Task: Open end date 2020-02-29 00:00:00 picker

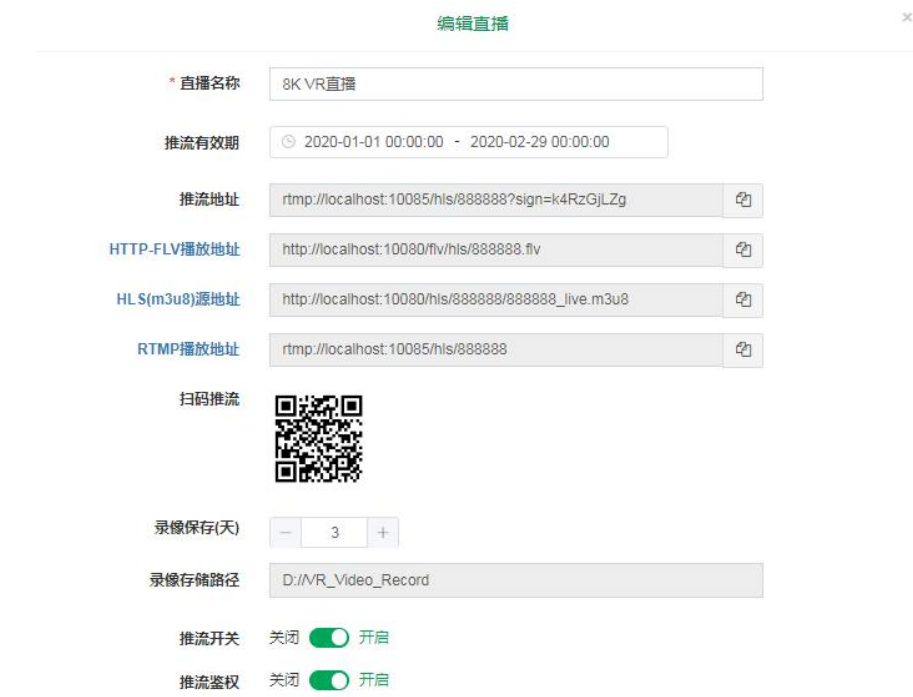Action: pos(539,141)
